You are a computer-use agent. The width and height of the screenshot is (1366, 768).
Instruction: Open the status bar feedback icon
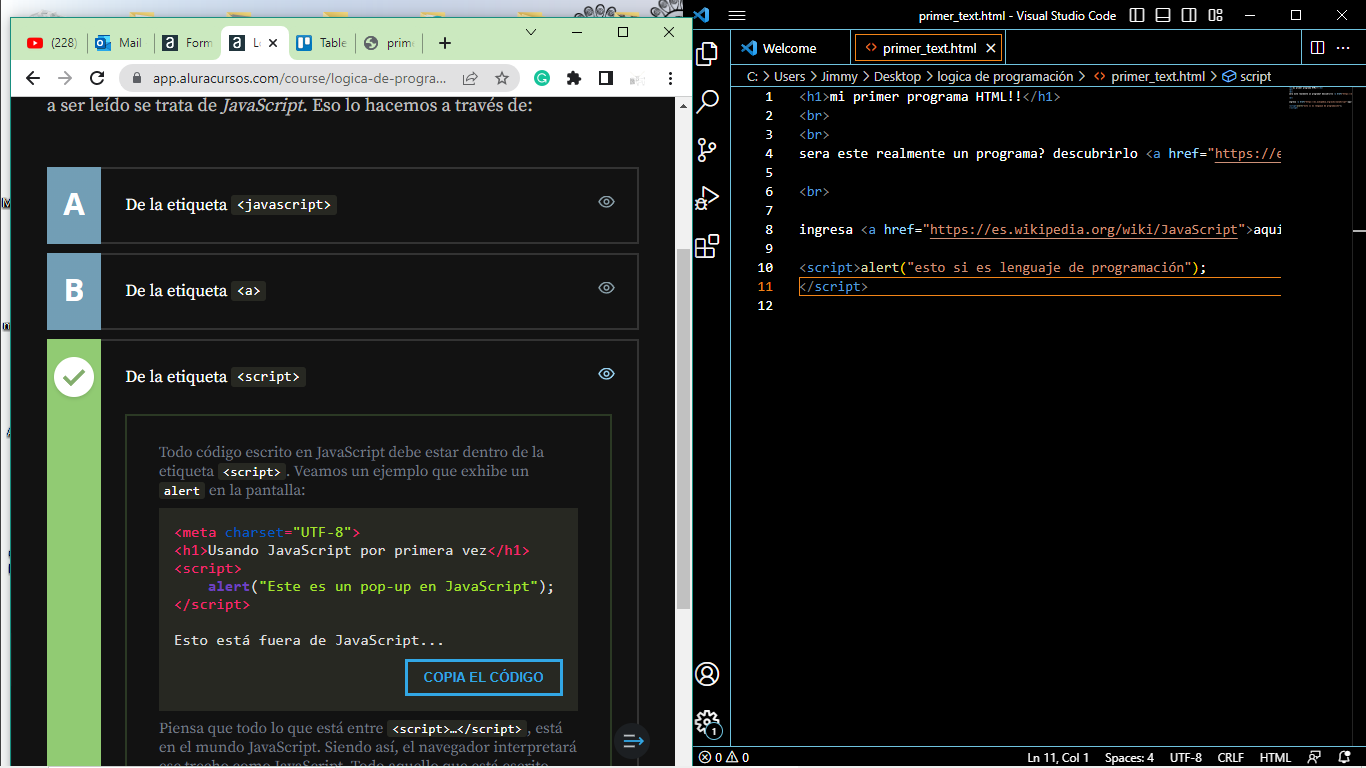(x=1315, y=758)
